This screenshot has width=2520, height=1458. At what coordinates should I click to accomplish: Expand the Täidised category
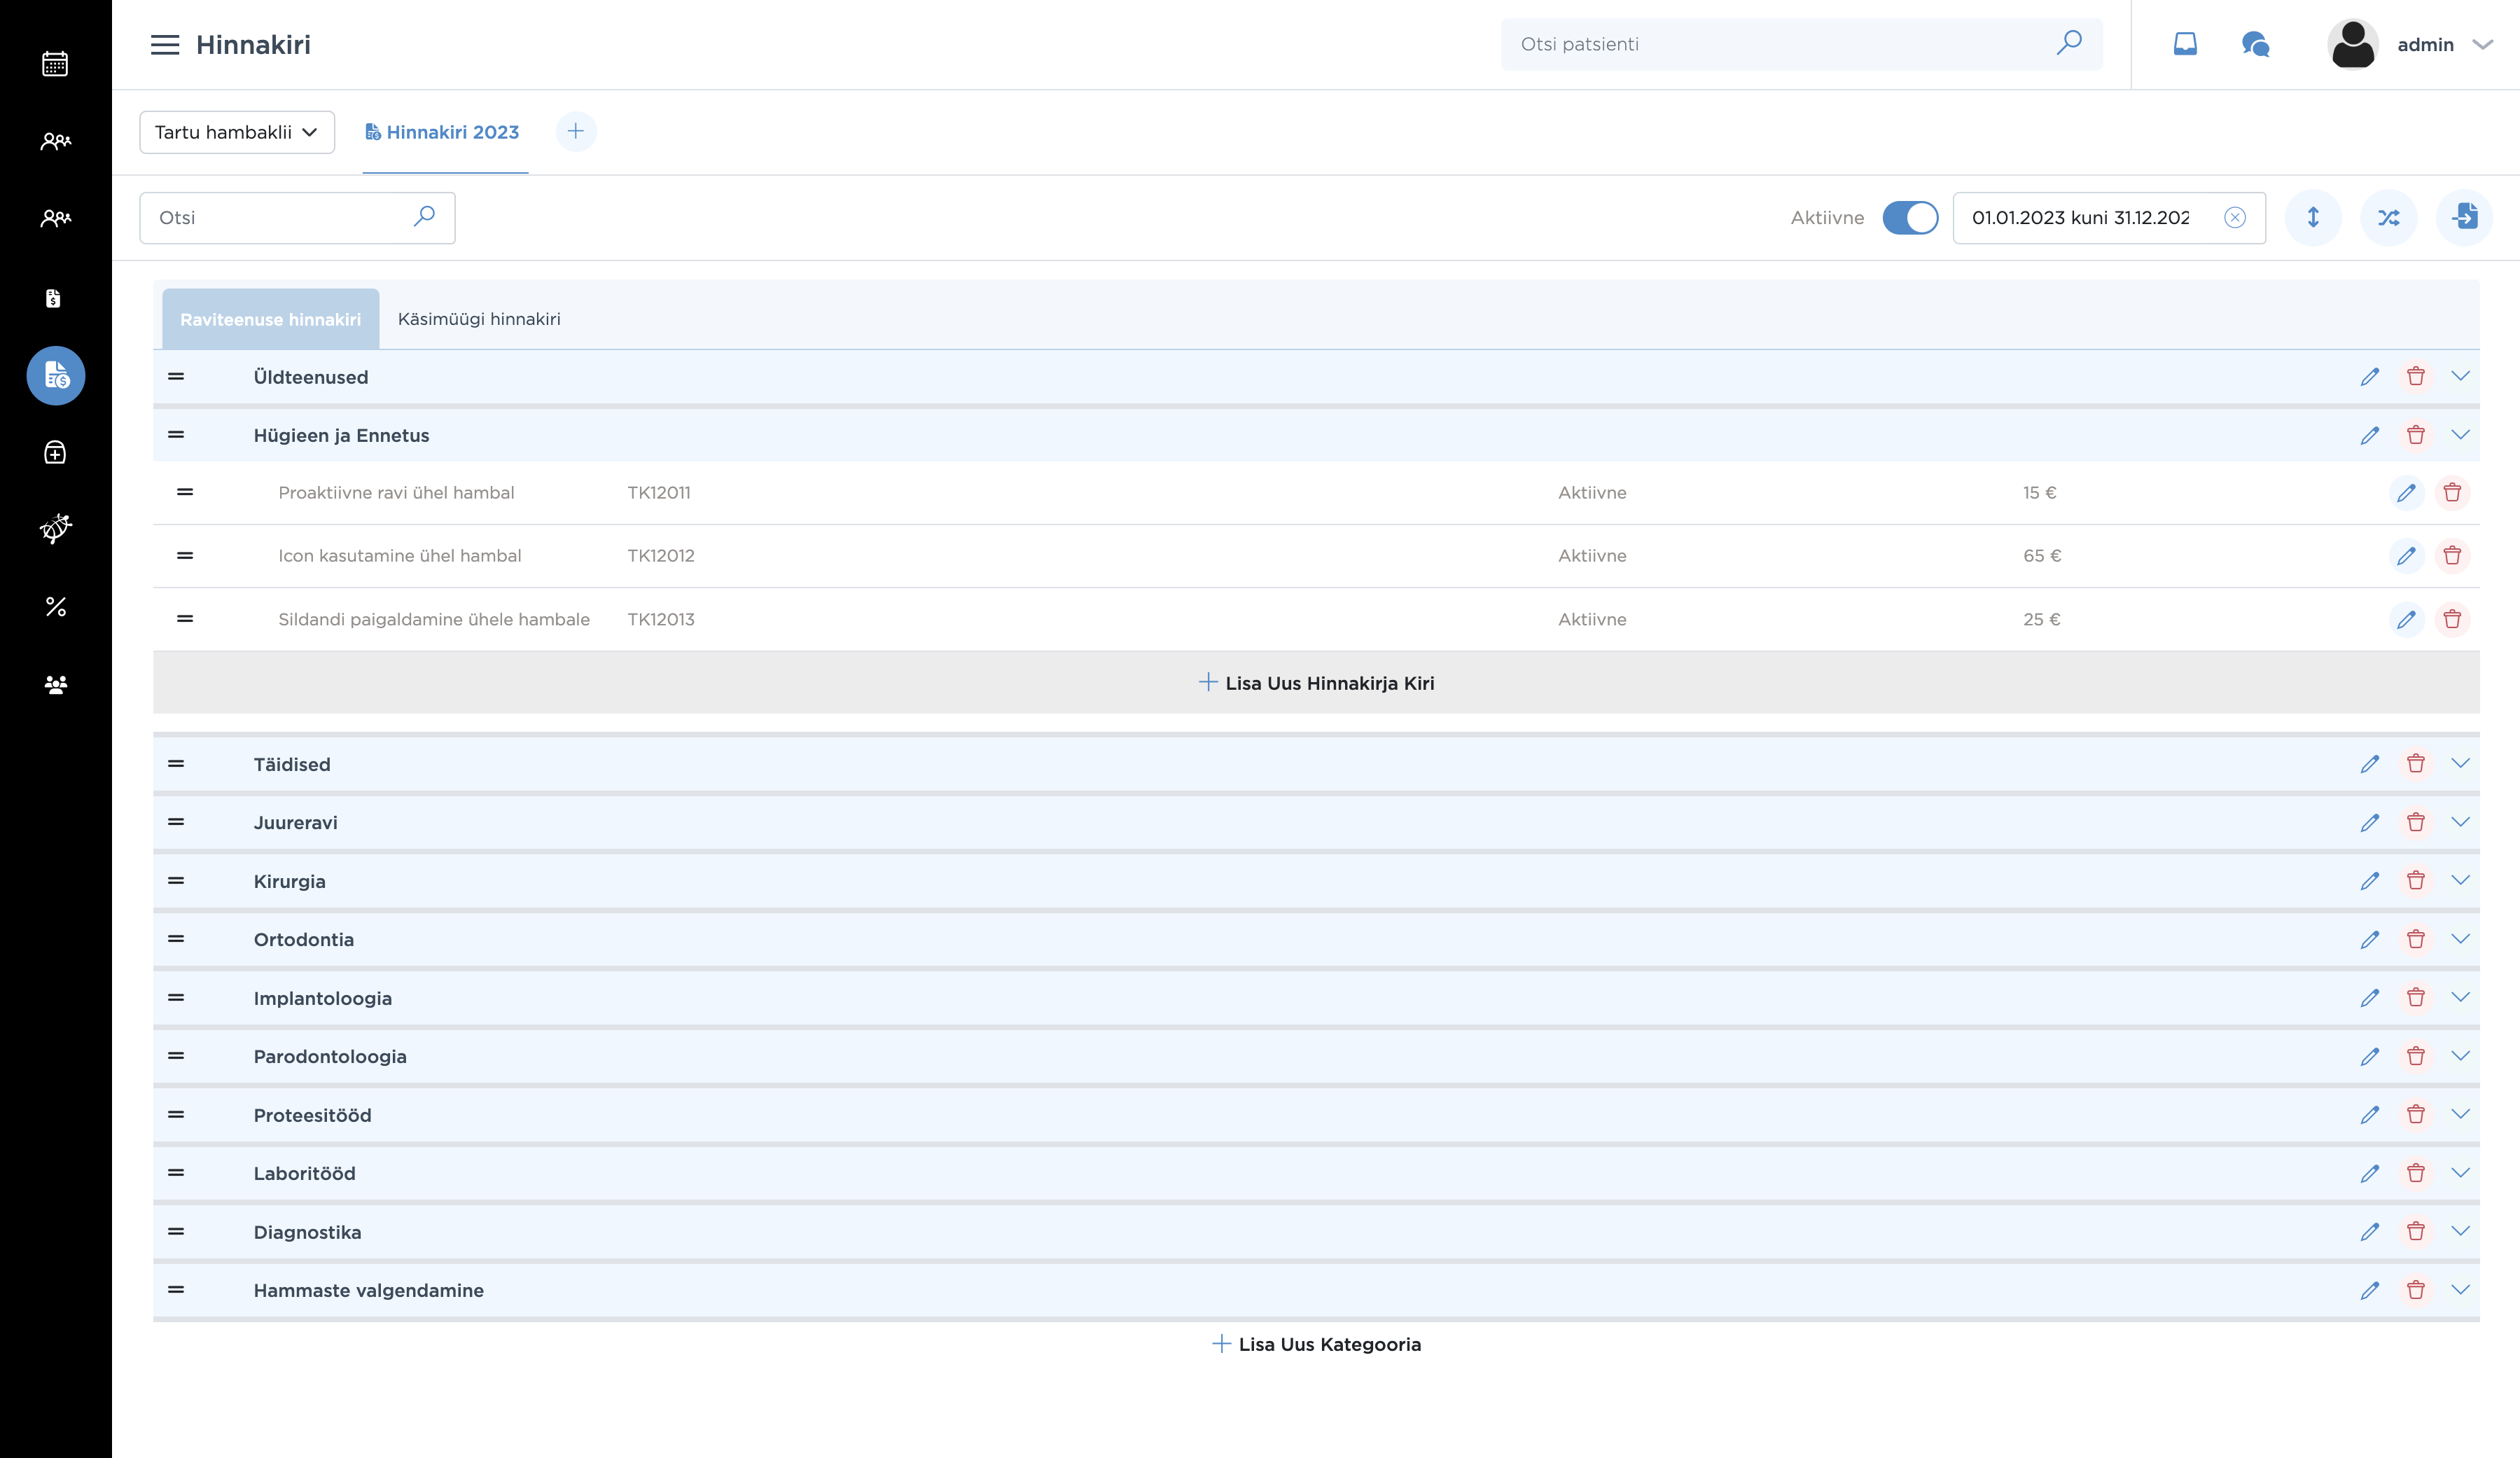pos(2460,764)
